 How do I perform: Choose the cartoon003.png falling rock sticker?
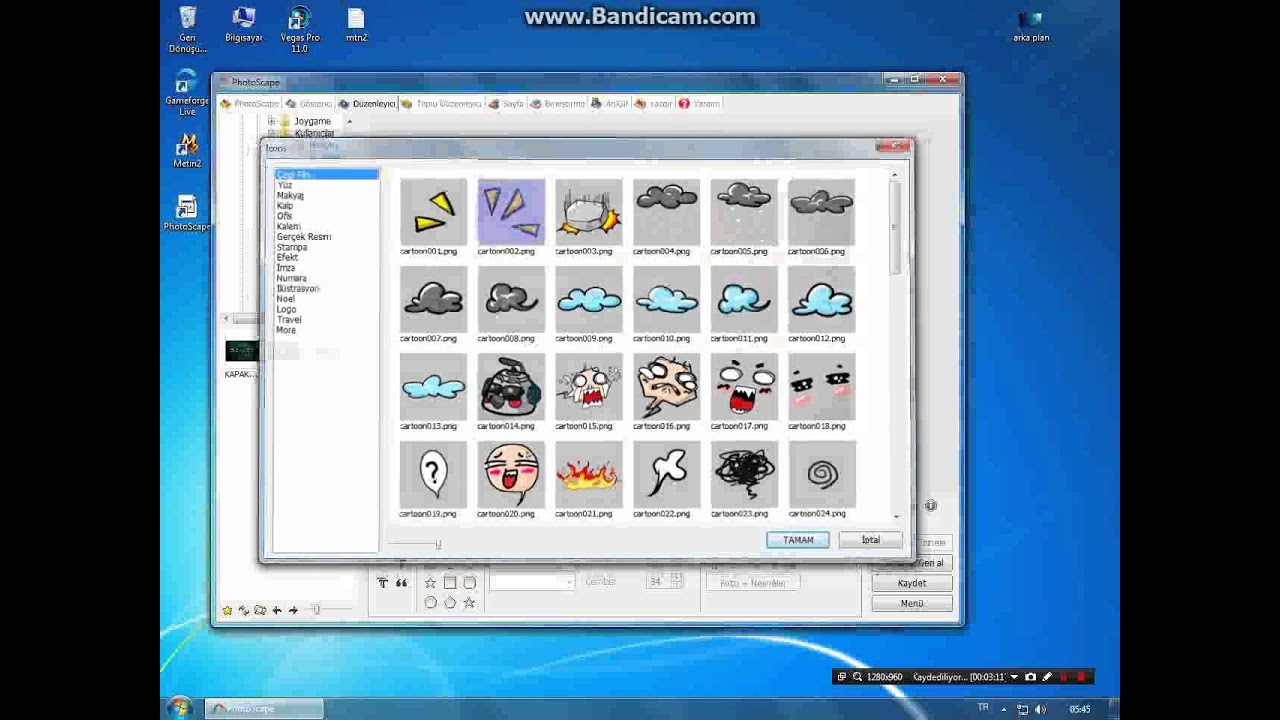click(589, 212)
